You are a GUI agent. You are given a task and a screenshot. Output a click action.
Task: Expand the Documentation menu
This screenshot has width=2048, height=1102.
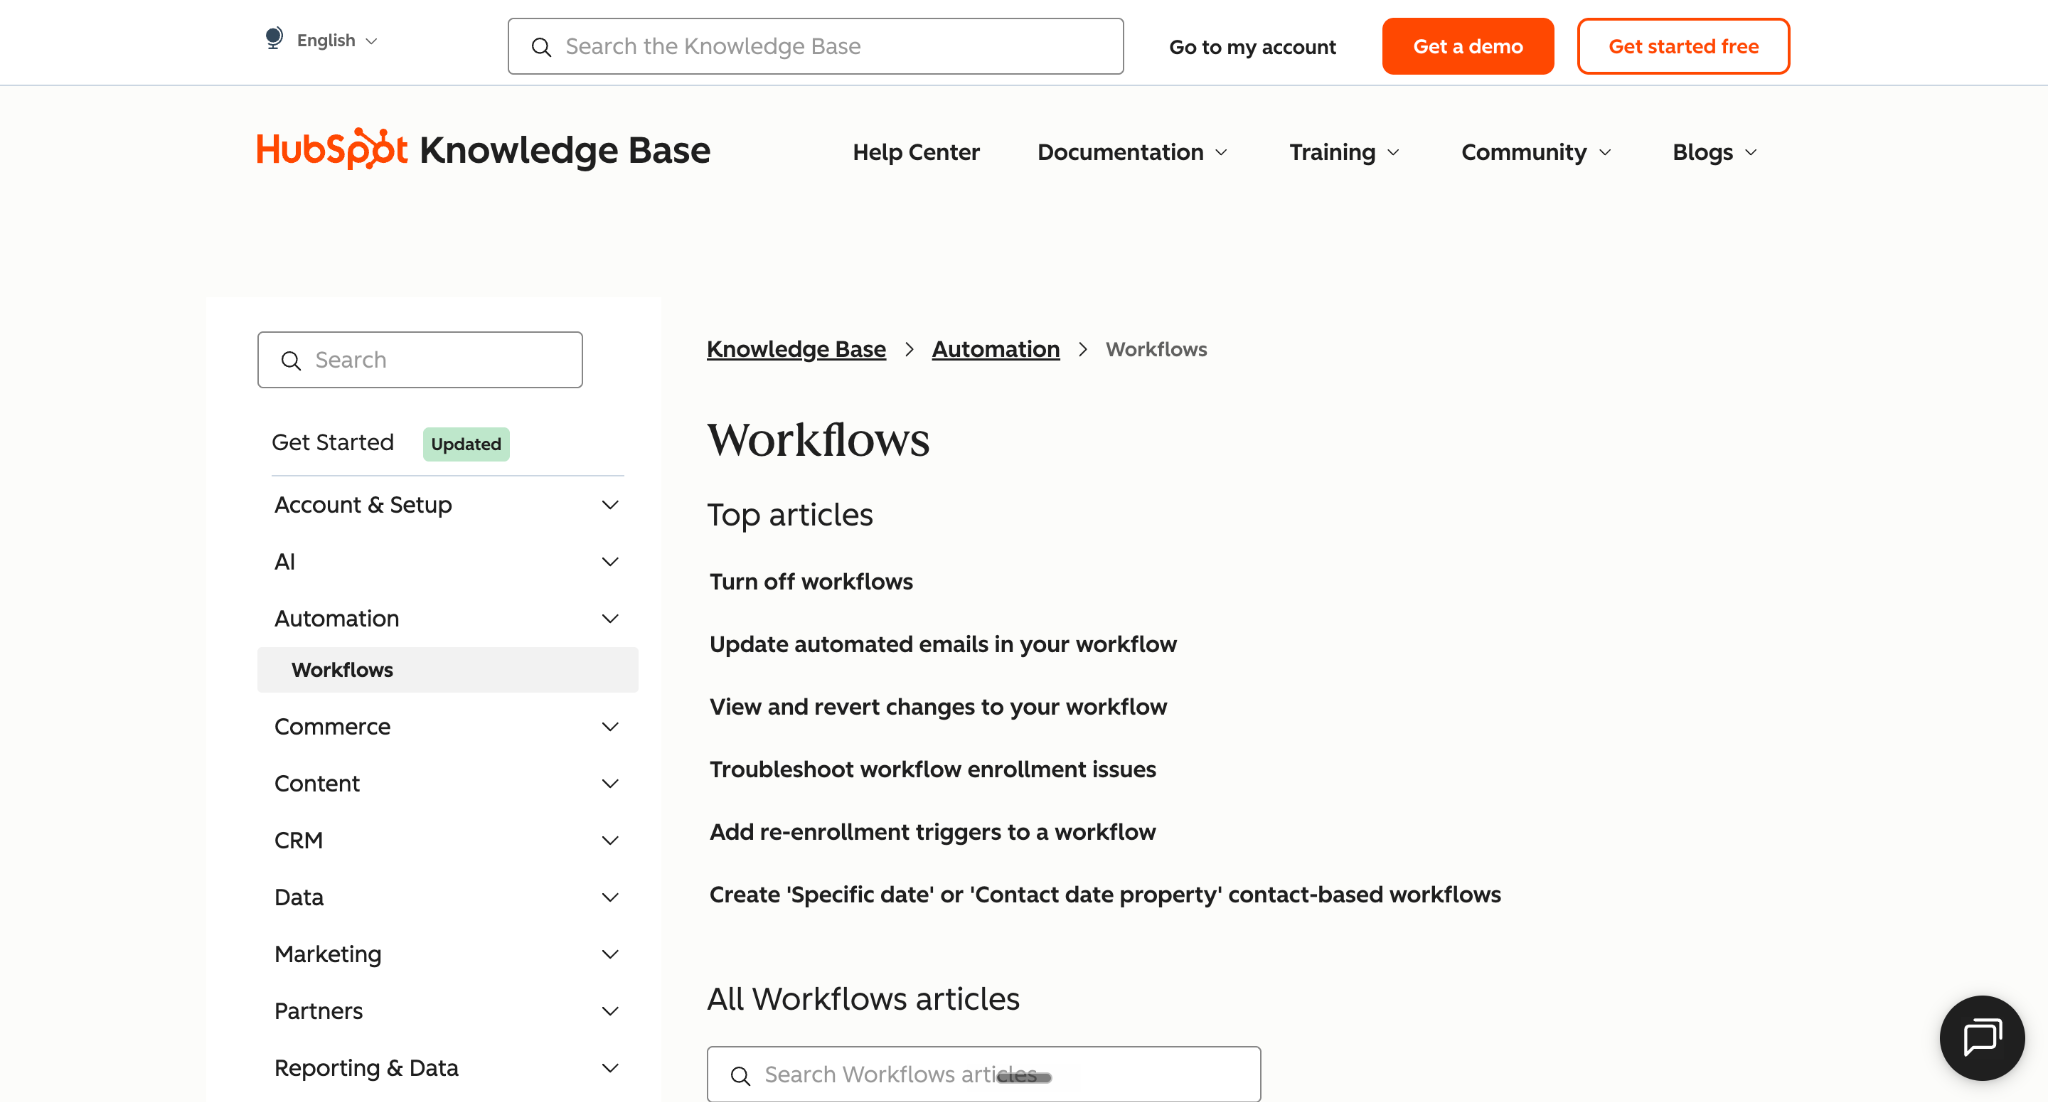1132,152
